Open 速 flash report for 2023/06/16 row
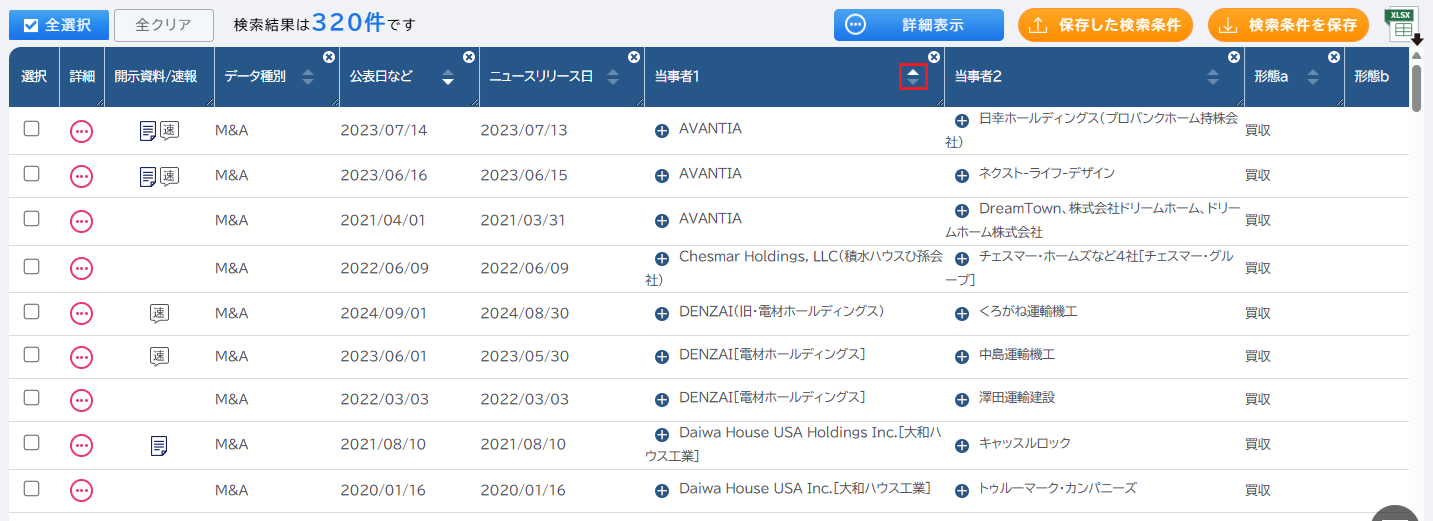 169,176
